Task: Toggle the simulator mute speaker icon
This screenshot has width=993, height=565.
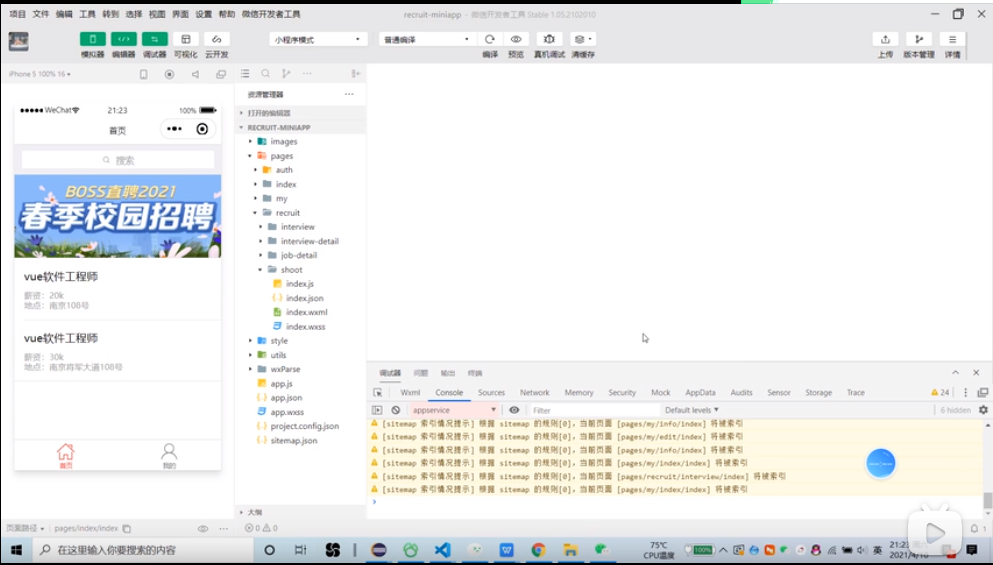Action: pos(195,74)
